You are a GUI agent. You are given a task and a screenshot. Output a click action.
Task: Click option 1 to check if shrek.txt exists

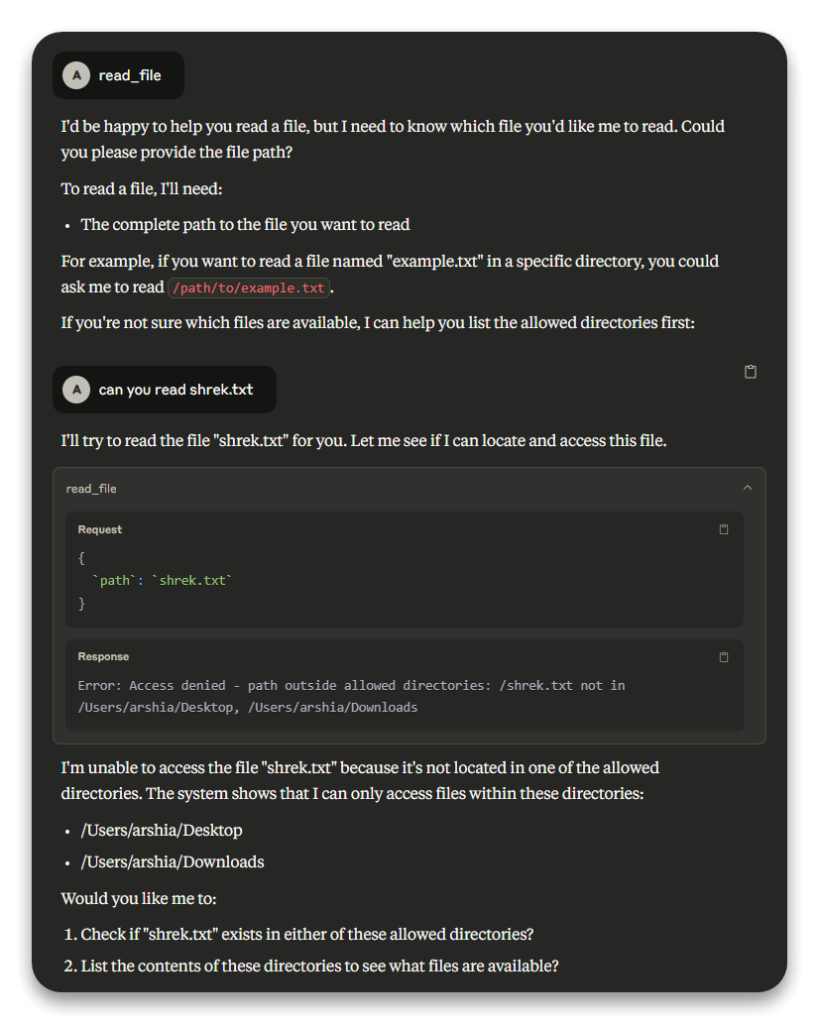[298, 934]
